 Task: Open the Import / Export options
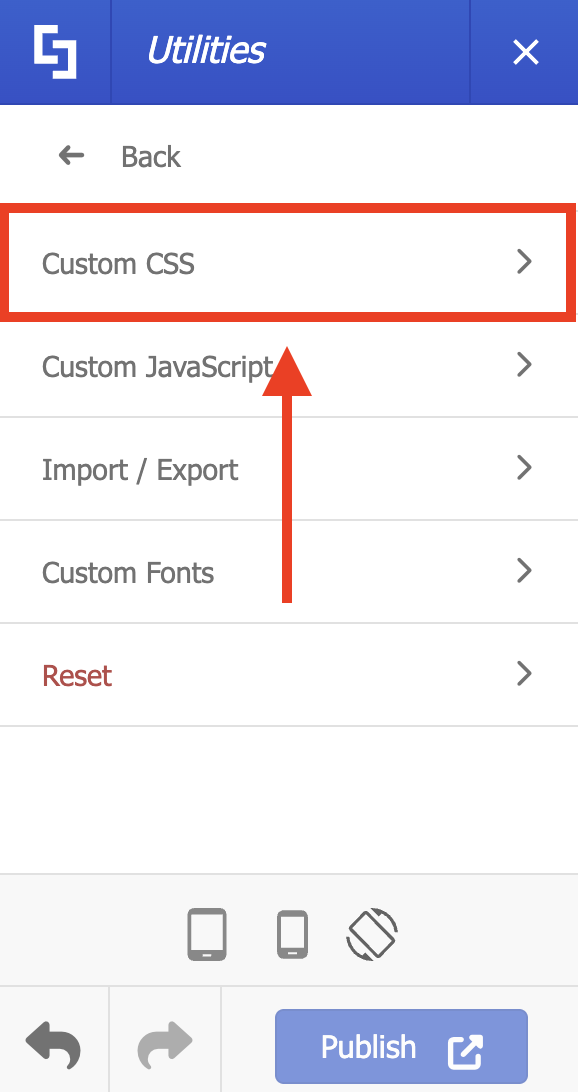523,468
